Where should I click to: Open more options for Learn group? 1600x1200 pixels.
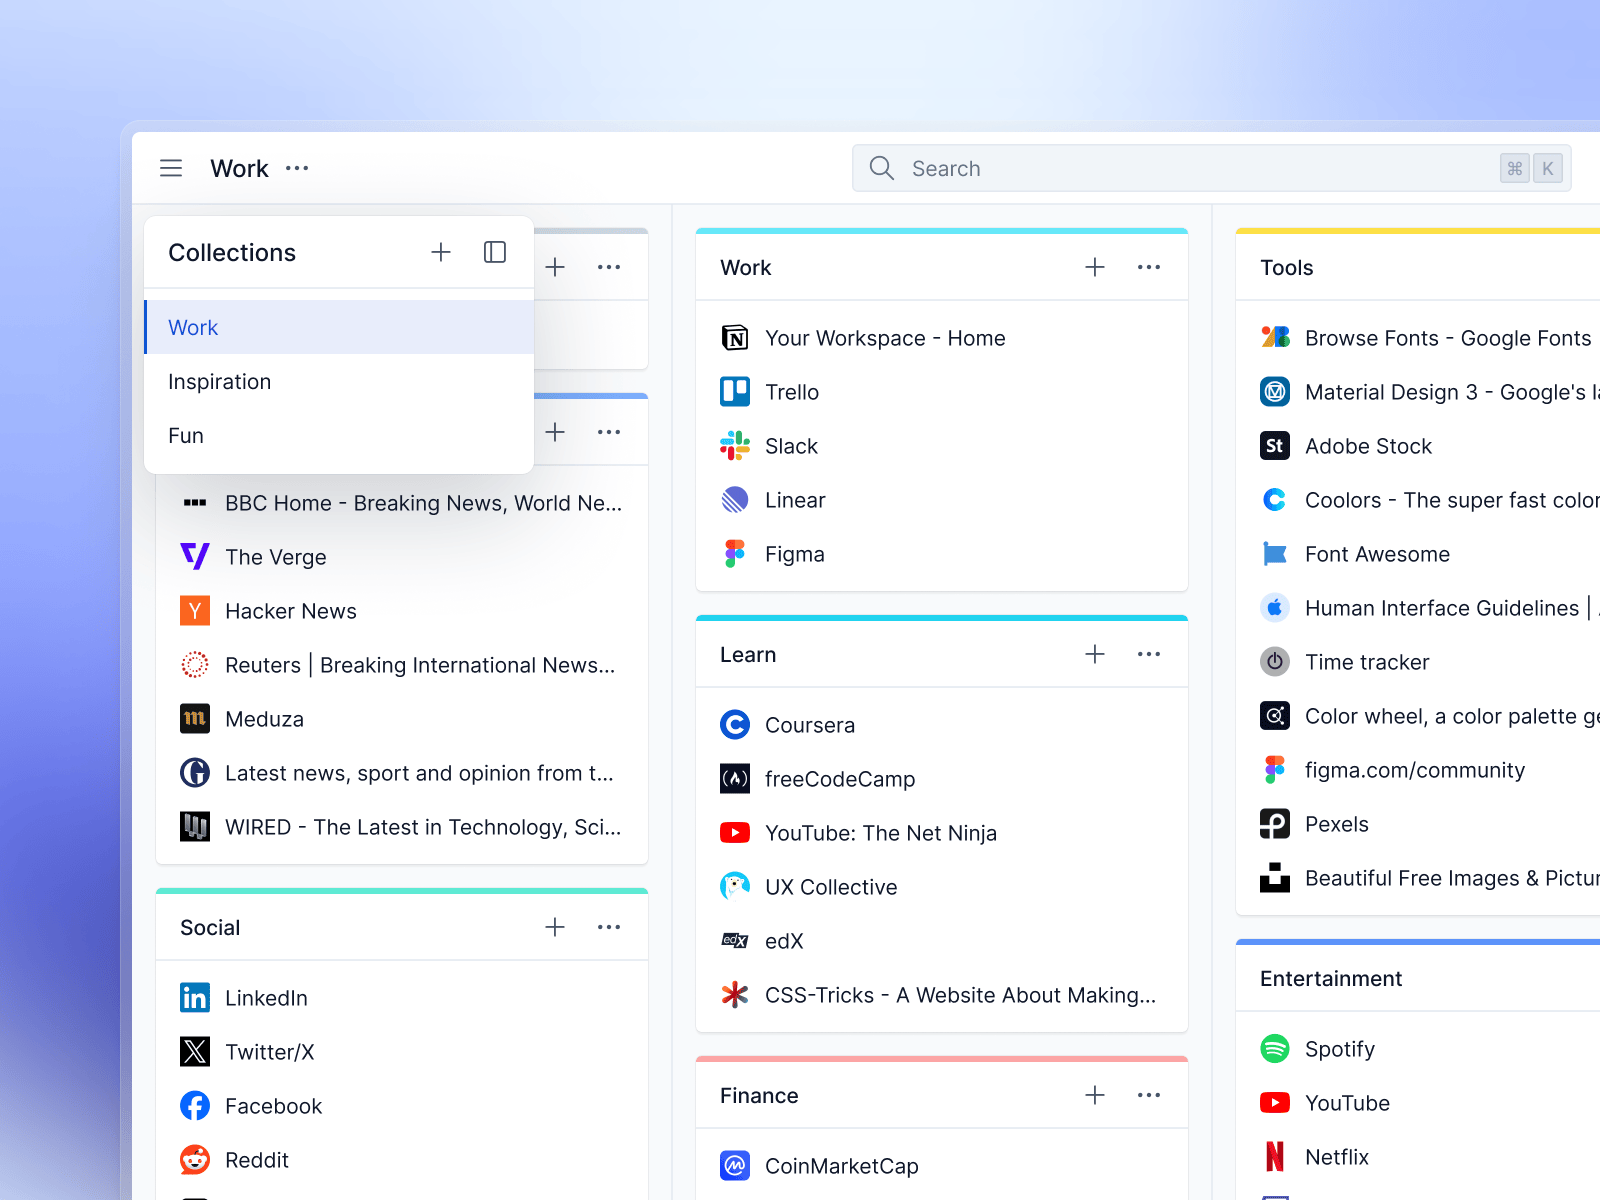(1149, 654)
